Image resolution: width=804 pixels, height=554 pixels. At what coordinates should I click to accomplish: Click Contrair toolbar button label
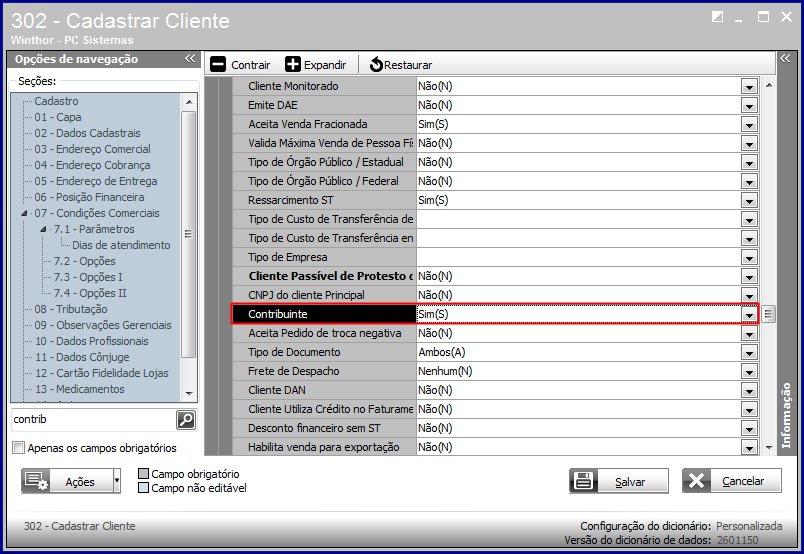pyautogui.click(x=250, y=65)
